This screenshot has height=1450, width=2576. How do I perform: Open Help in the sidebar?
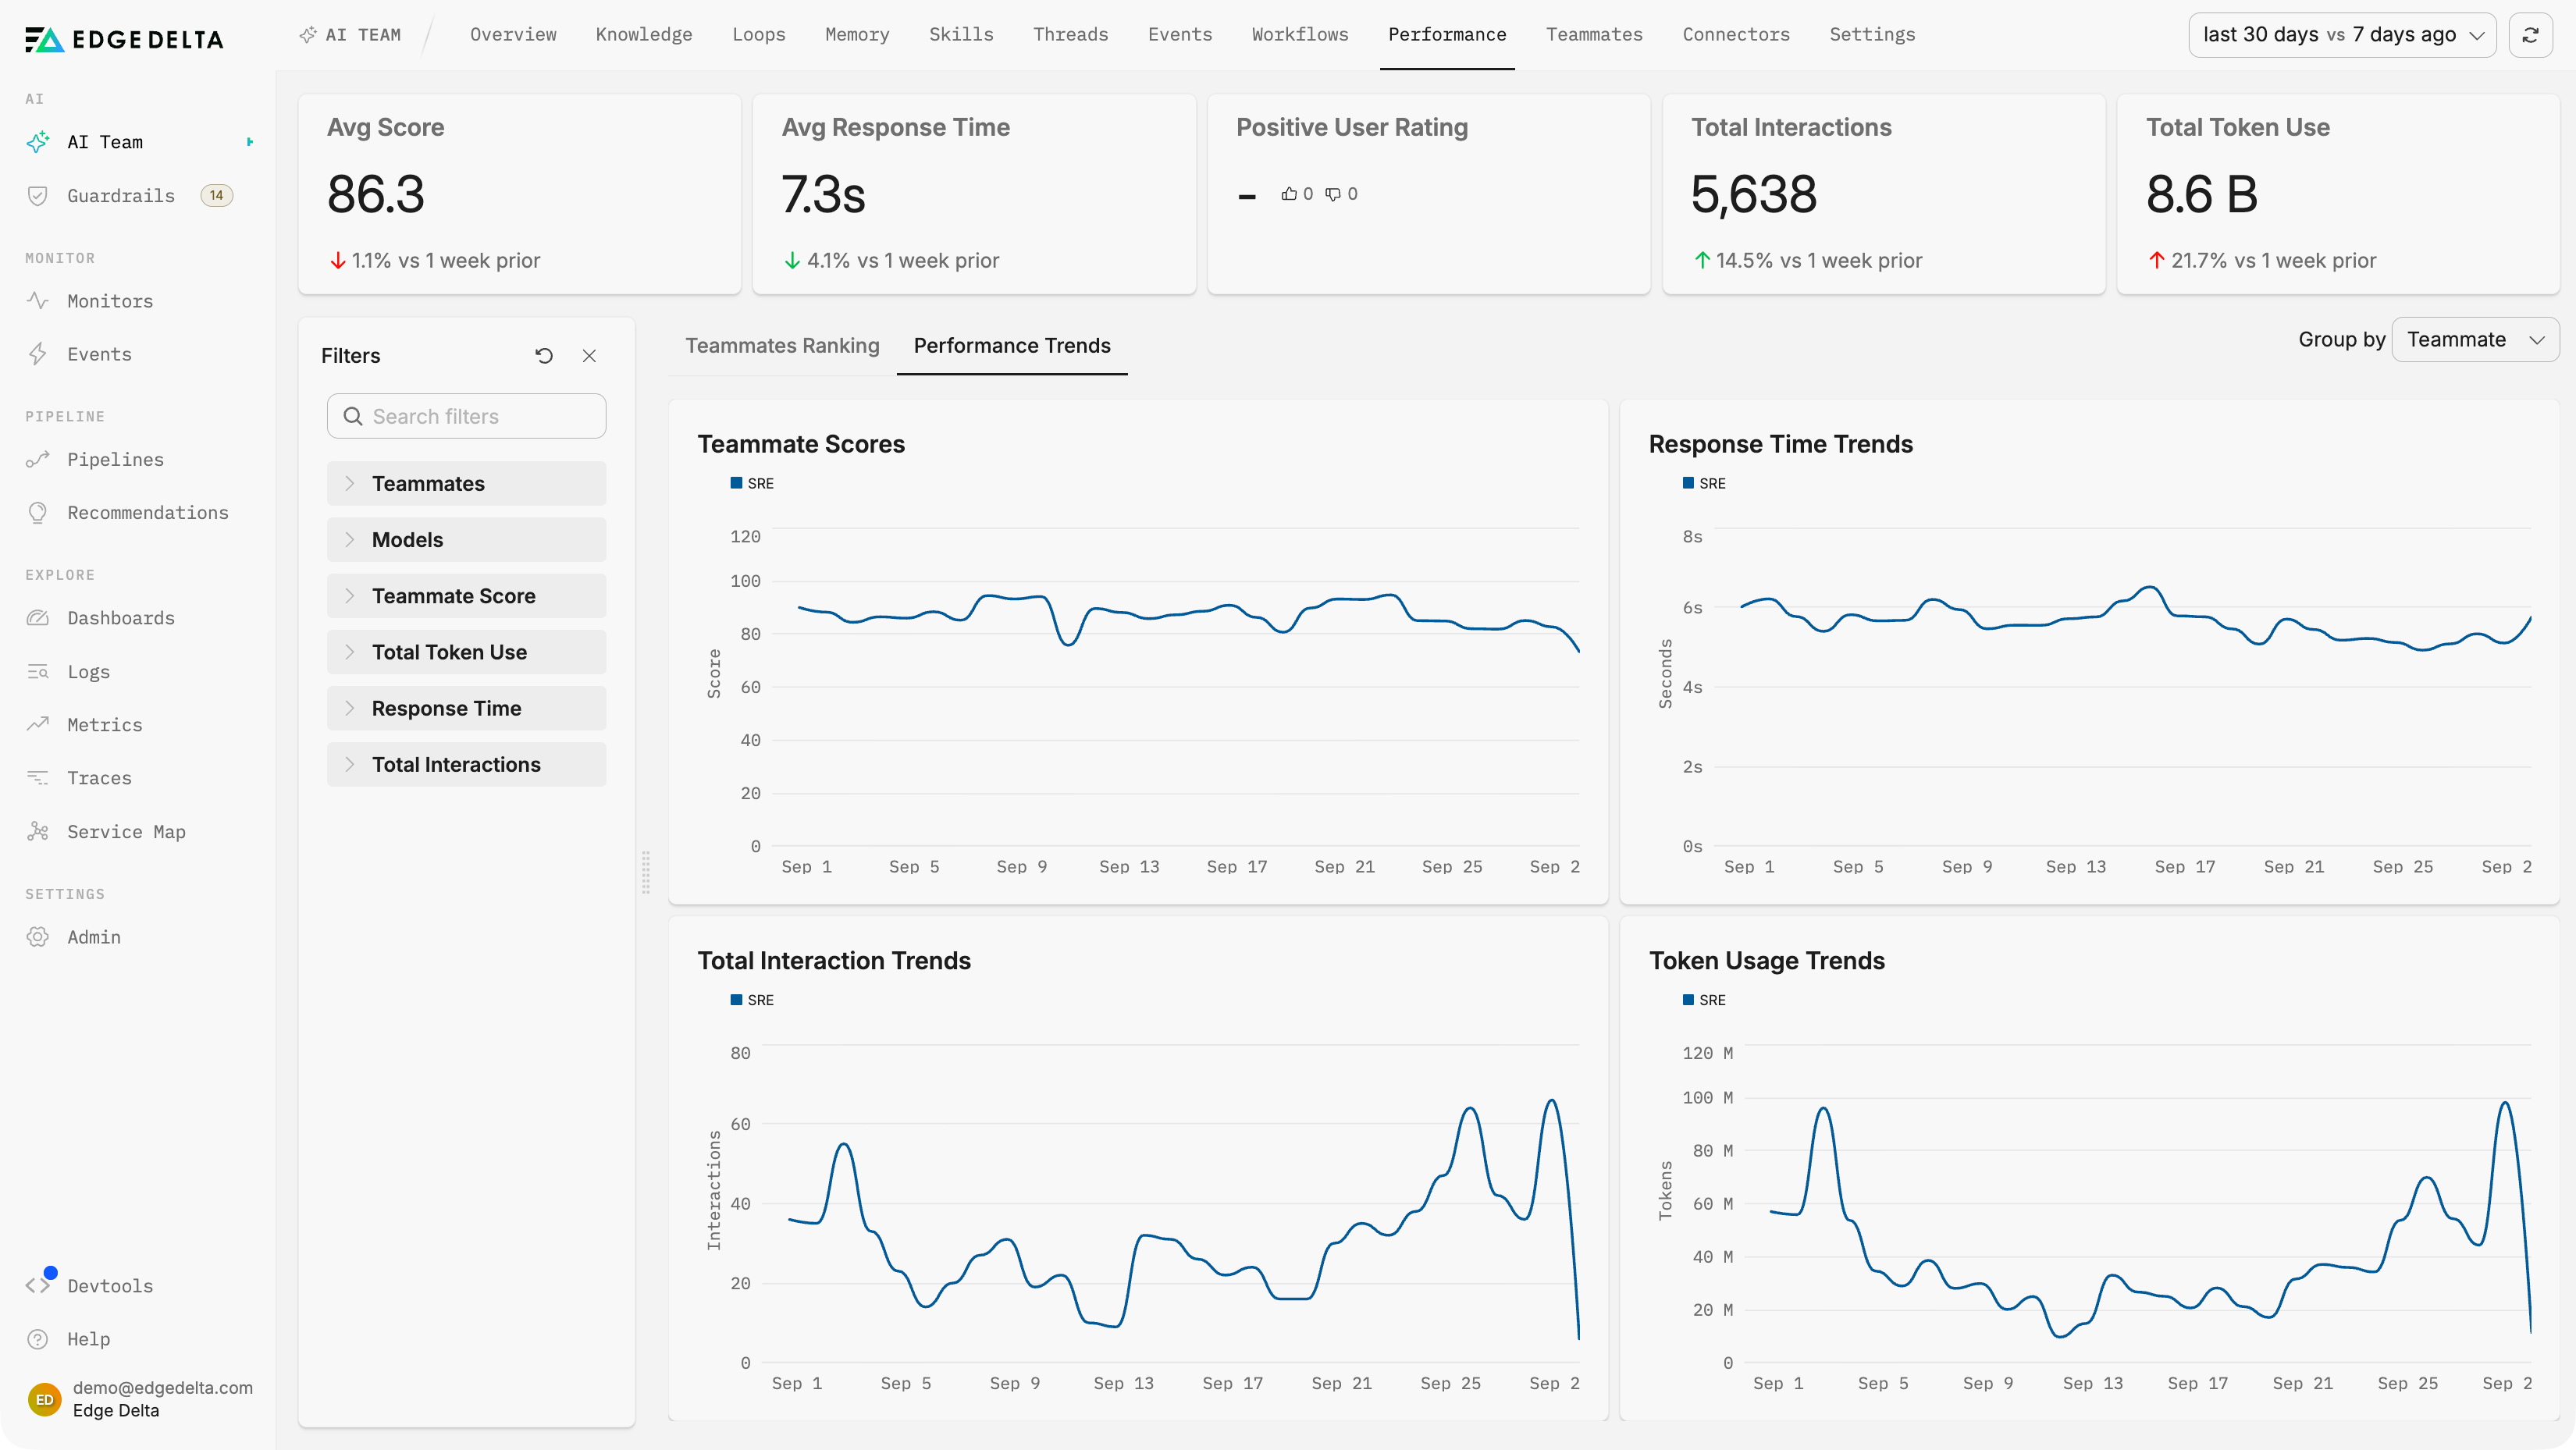(x=88, y=1339)
